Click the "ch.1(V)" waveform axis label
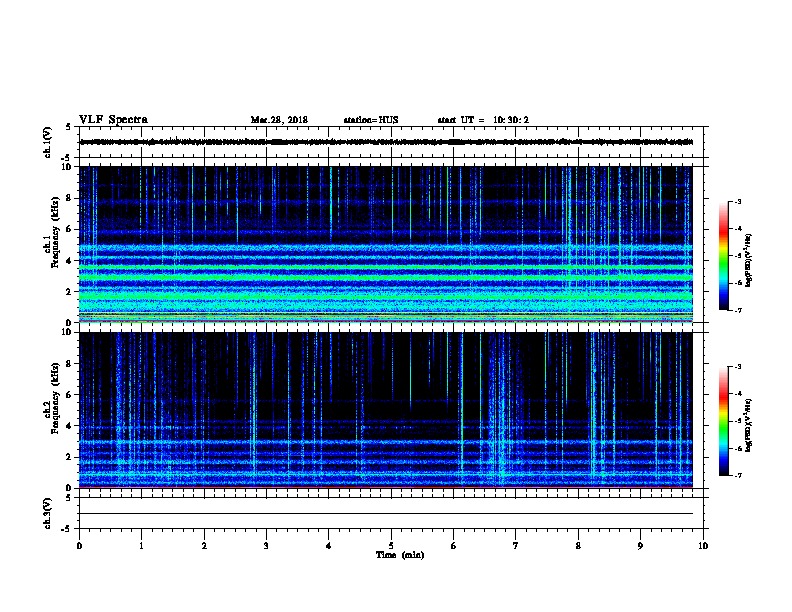 (x=47, y=142)
